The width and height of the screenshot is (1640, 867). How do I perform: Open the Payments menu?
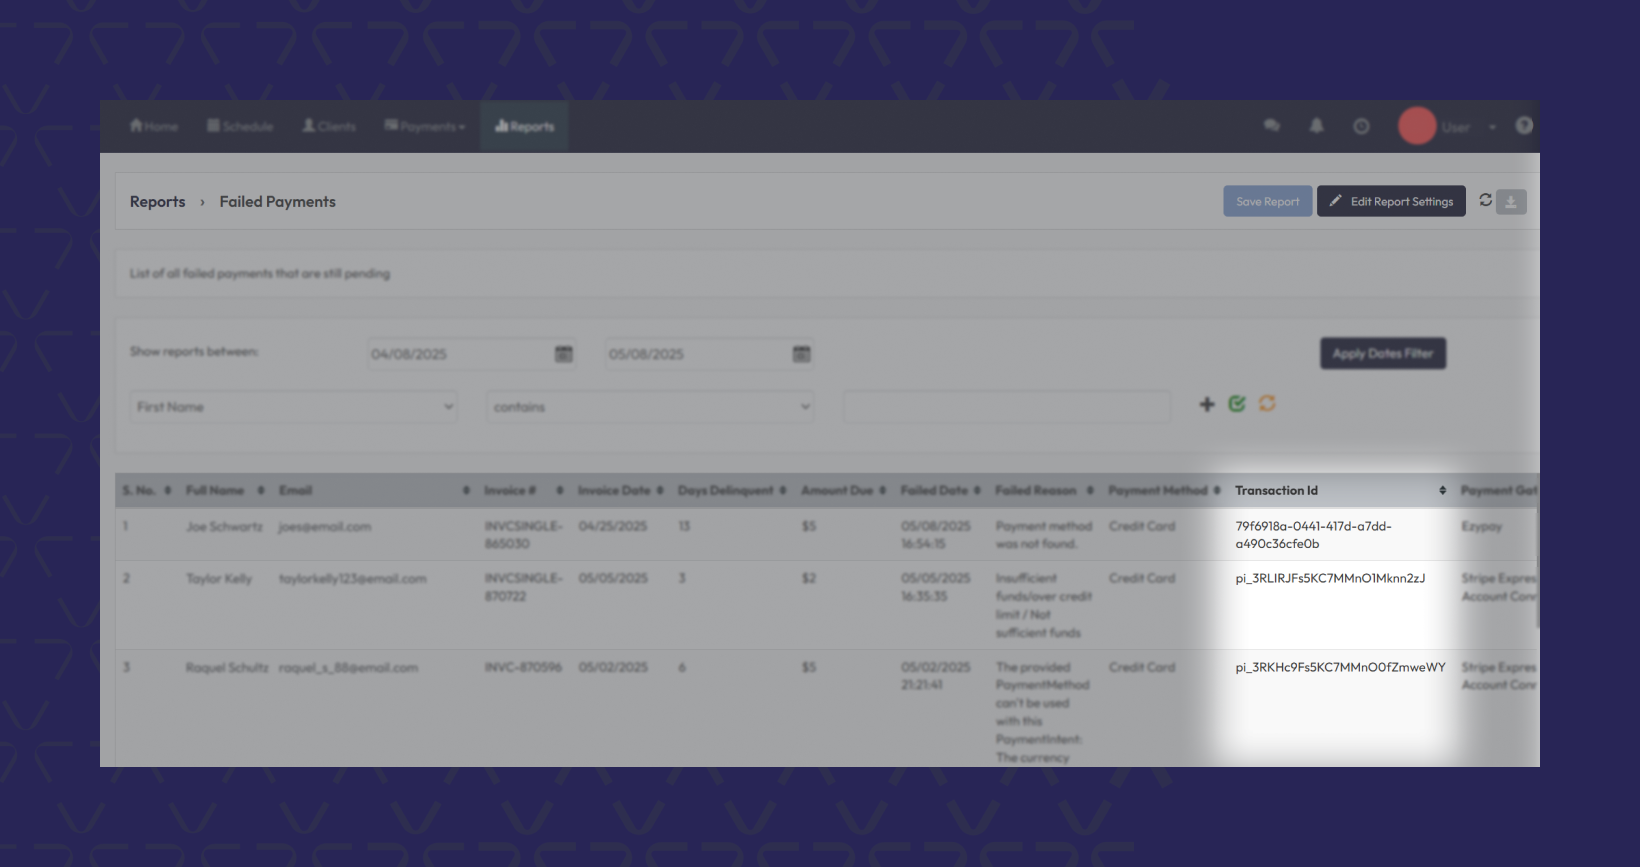425,127
